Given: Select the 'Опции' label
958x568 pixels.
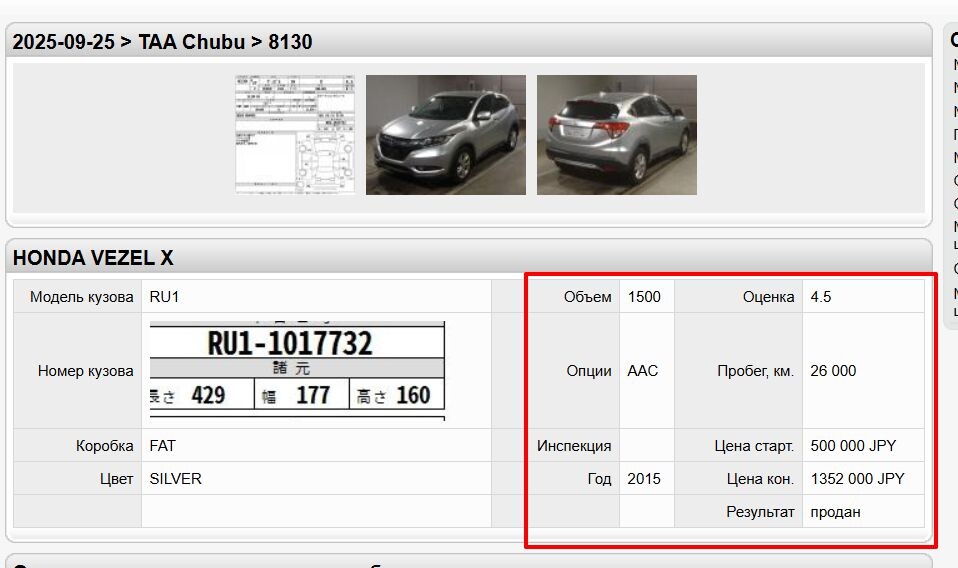Looking at the screenshot, I should pyautogui.click(x=589, y=371).
